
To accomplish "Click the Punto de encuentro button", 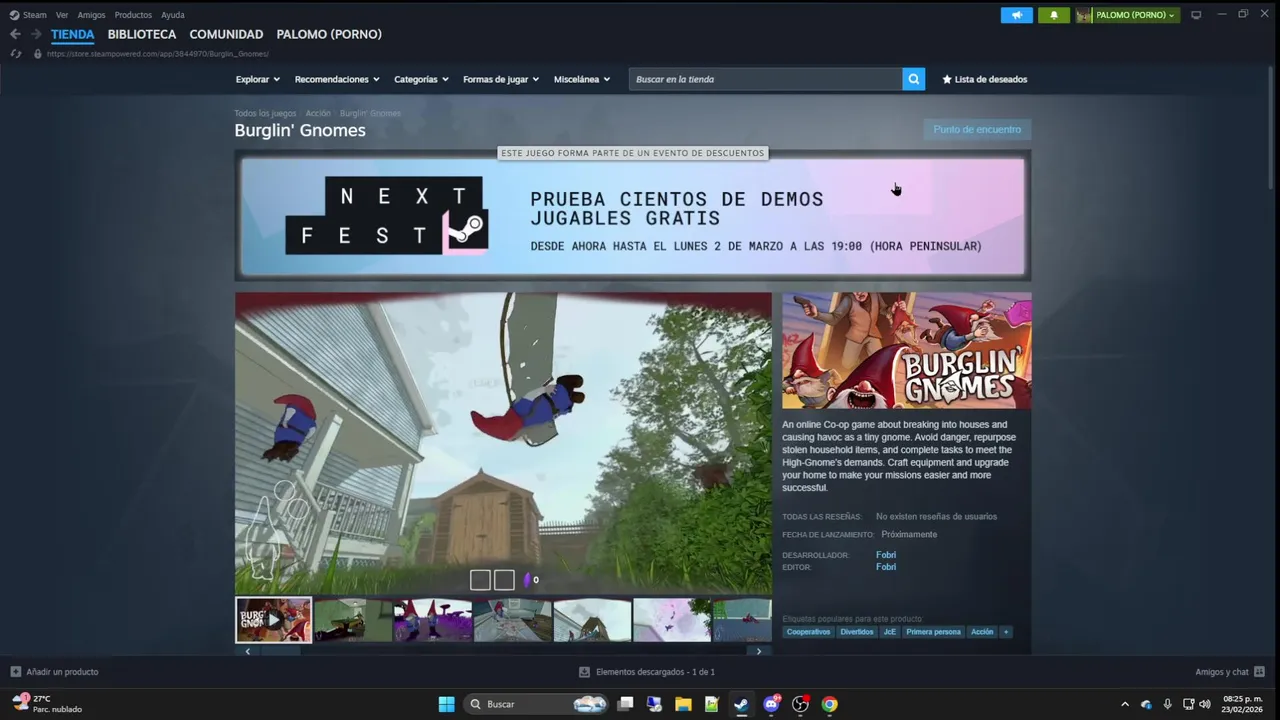I will [977, 129].
